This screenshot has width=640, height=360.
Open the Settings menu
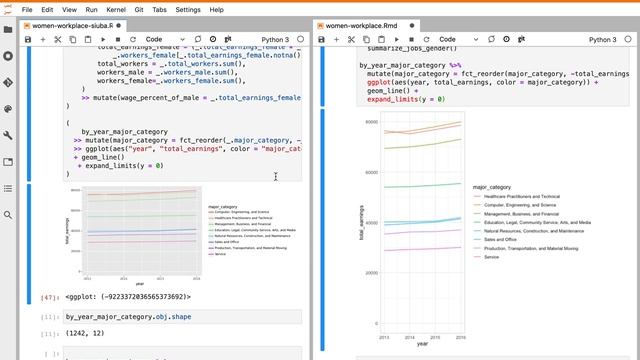pyautogui.click(x=188, y=9)
